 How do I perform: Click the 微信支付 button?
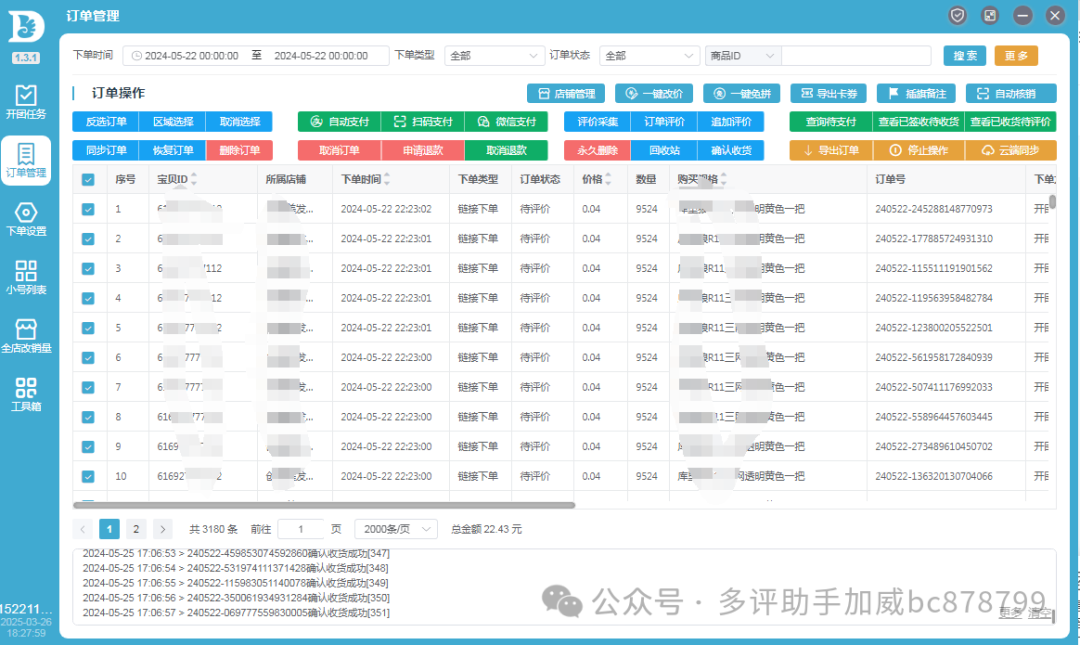(x=506, y=121)
